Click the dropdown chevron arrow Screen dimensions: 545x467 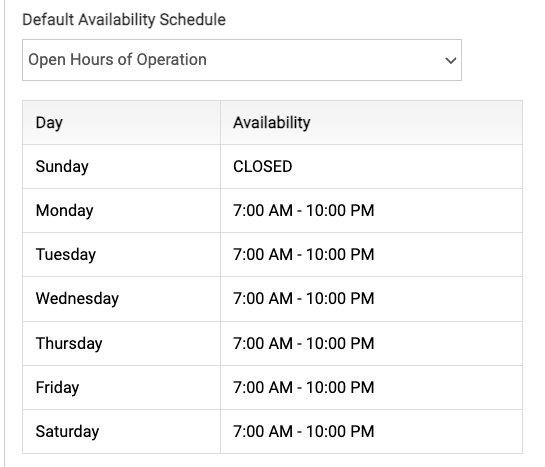coord(451,60)
